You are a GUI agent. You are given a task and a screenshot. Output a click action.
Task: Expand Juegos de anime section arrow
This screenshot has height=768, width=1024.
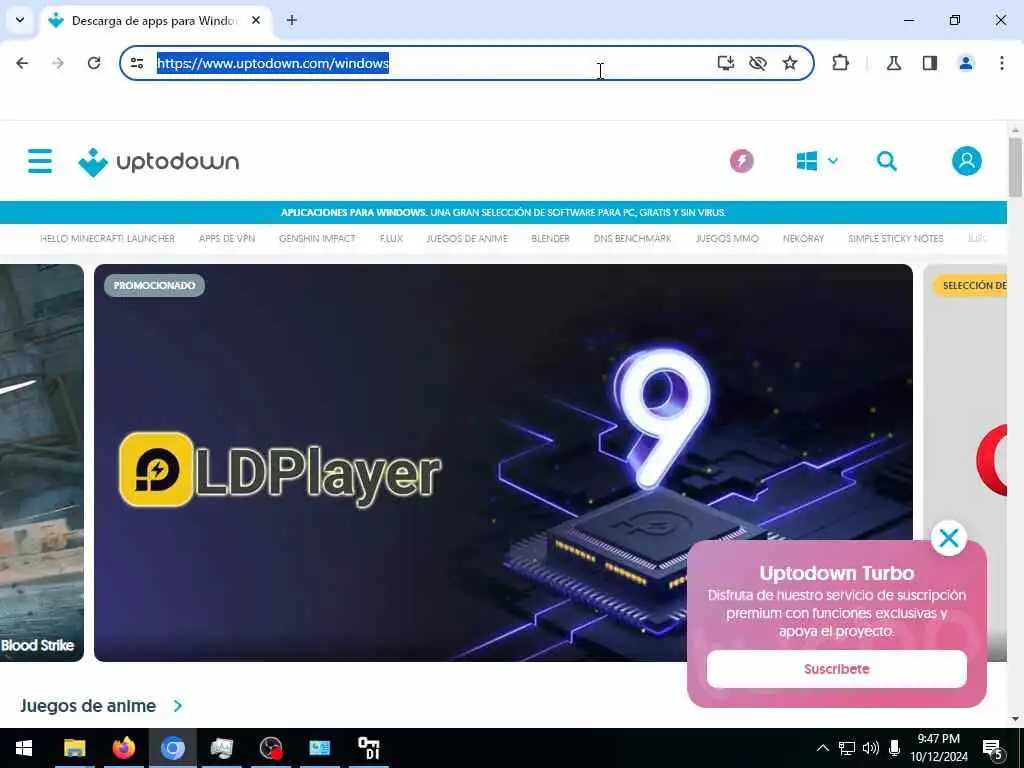point(178,706)
